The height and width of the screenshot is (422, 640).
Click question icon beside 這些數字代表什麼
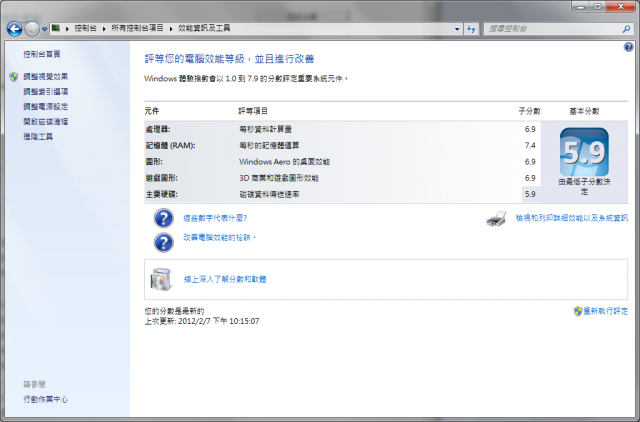[164, 218]
